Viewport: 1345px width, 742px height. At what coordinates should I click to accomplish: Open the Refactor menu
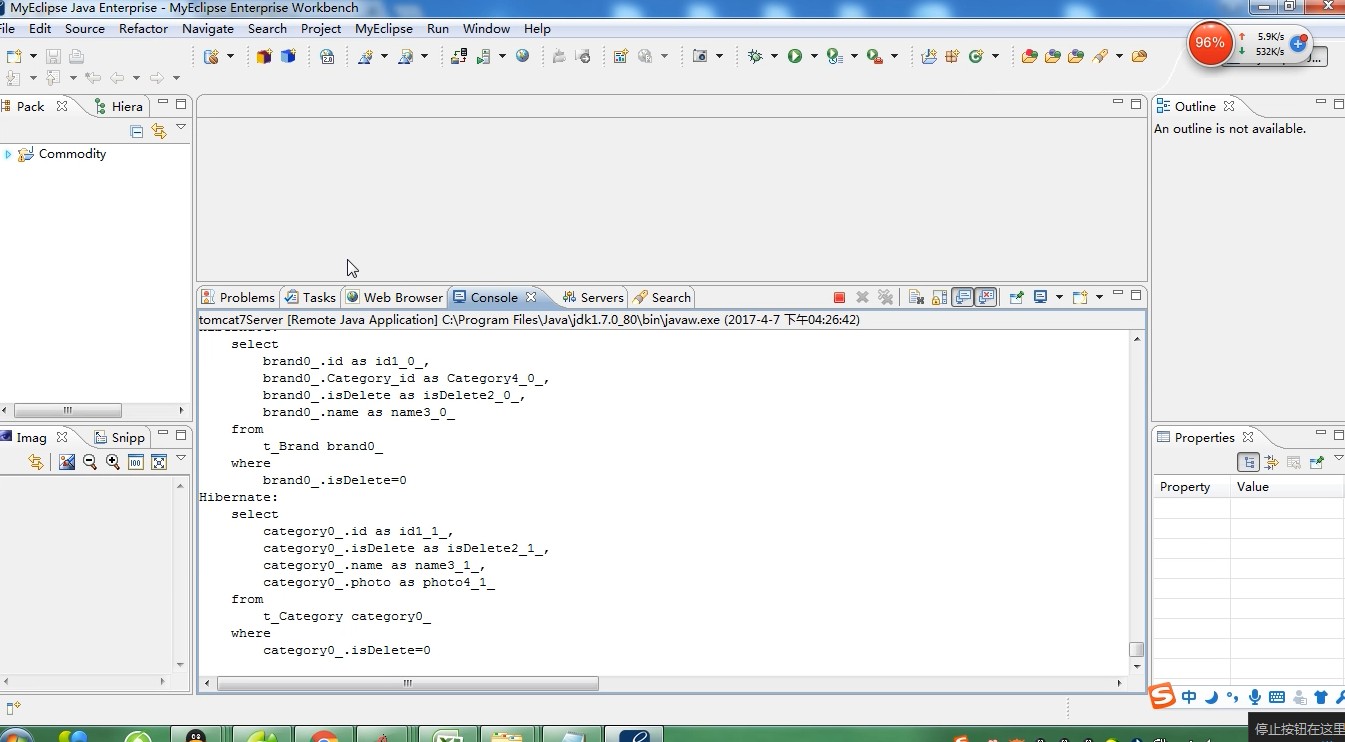click(143, 29)
